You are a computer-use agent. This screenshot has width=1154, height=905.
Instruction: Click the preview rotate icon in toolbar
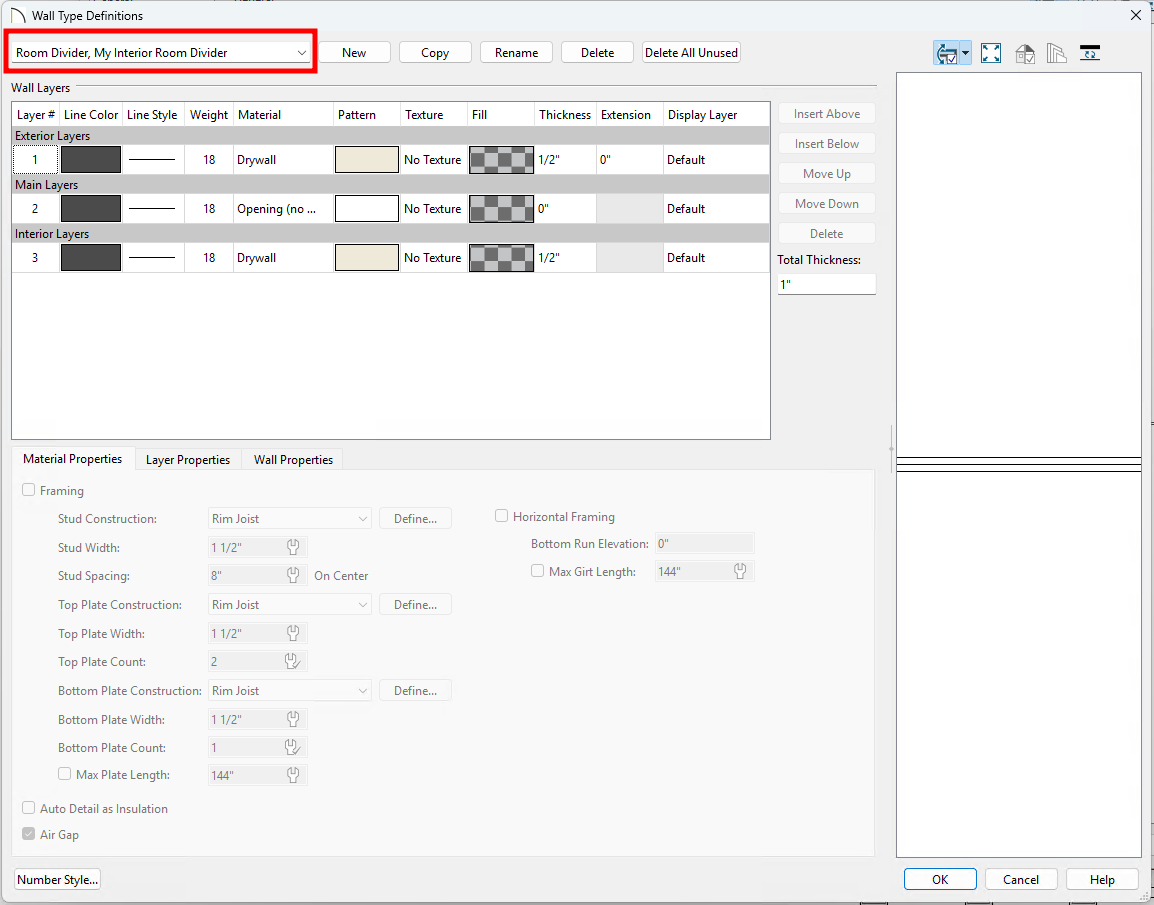(946, 54)
